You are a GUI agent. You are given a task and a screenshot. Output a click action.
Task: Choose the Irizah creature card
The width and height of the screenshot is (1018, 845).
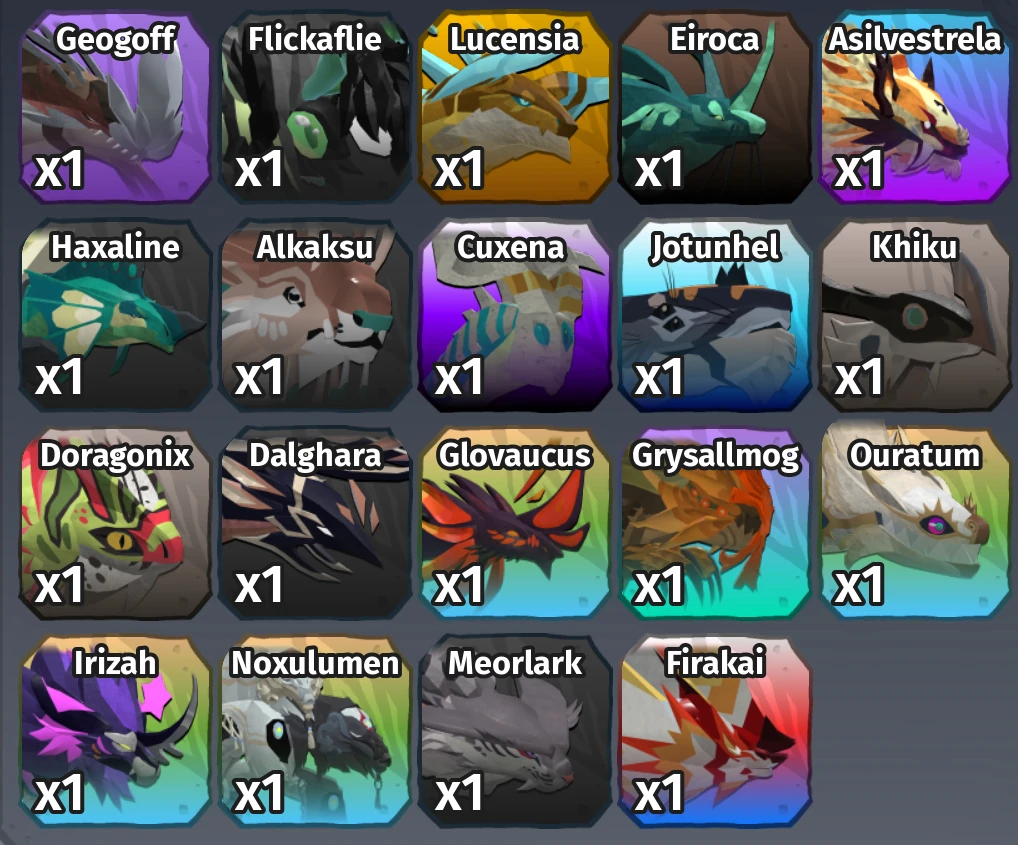coord(116,732)
